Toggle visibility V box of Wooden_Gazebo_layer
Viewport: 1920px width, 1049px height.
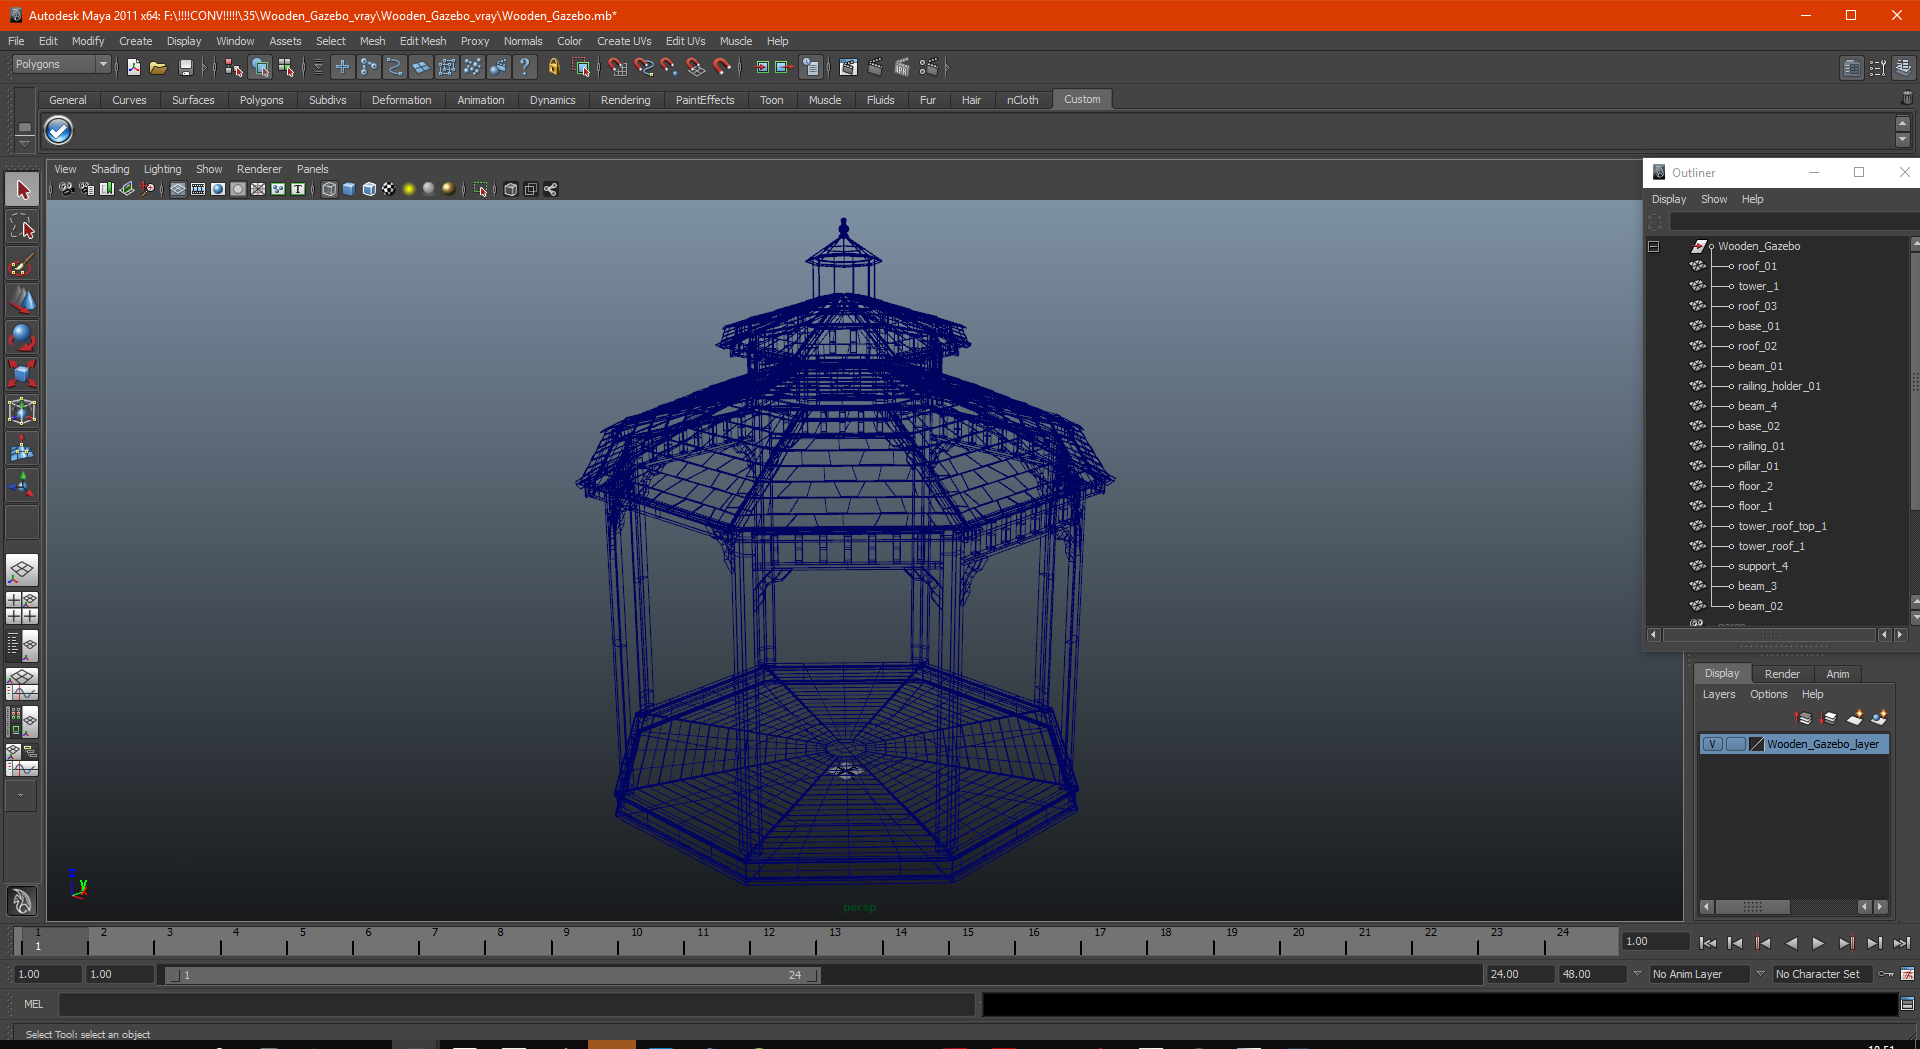(1712, 744)
